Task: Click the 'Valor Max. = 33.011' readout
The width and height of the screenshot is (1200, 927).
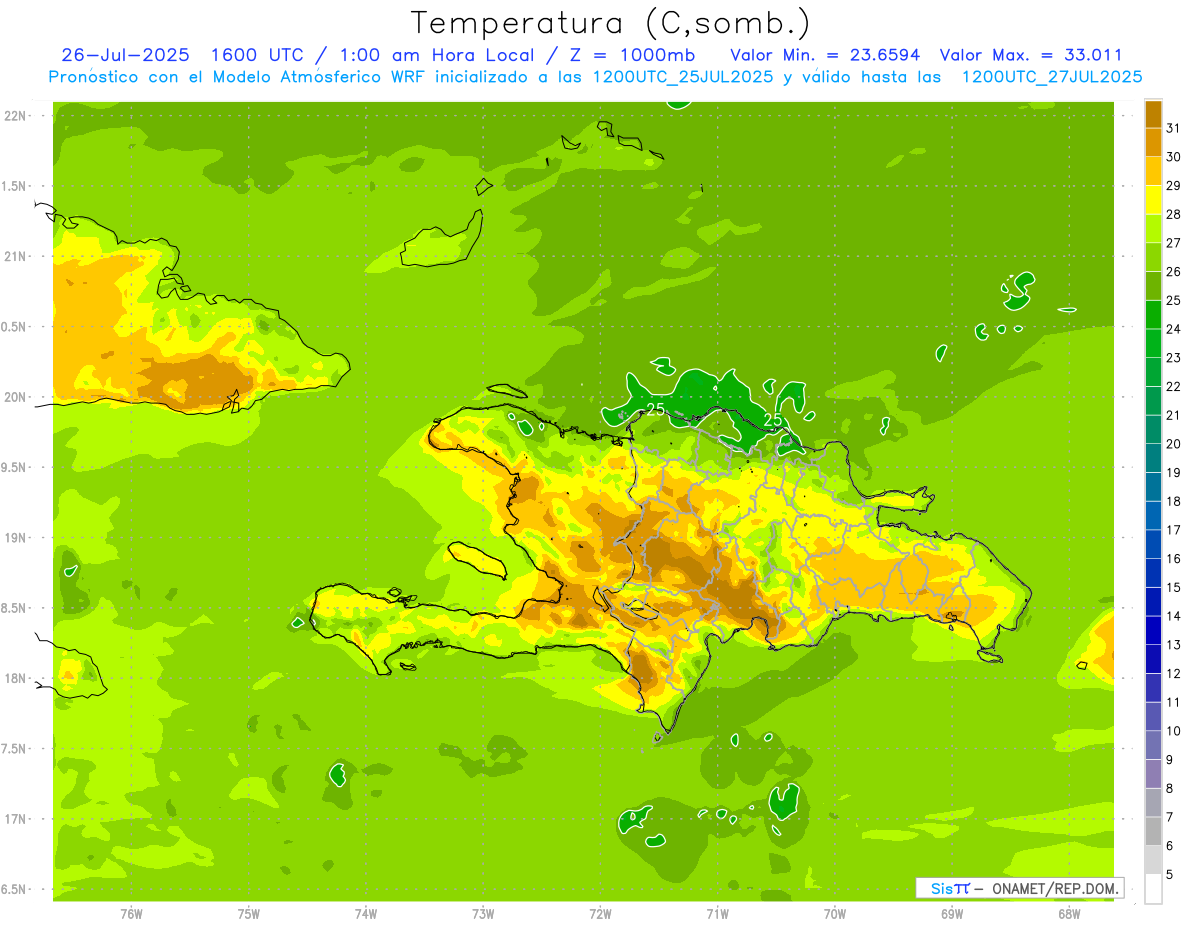Action: tap(1031, 55)
